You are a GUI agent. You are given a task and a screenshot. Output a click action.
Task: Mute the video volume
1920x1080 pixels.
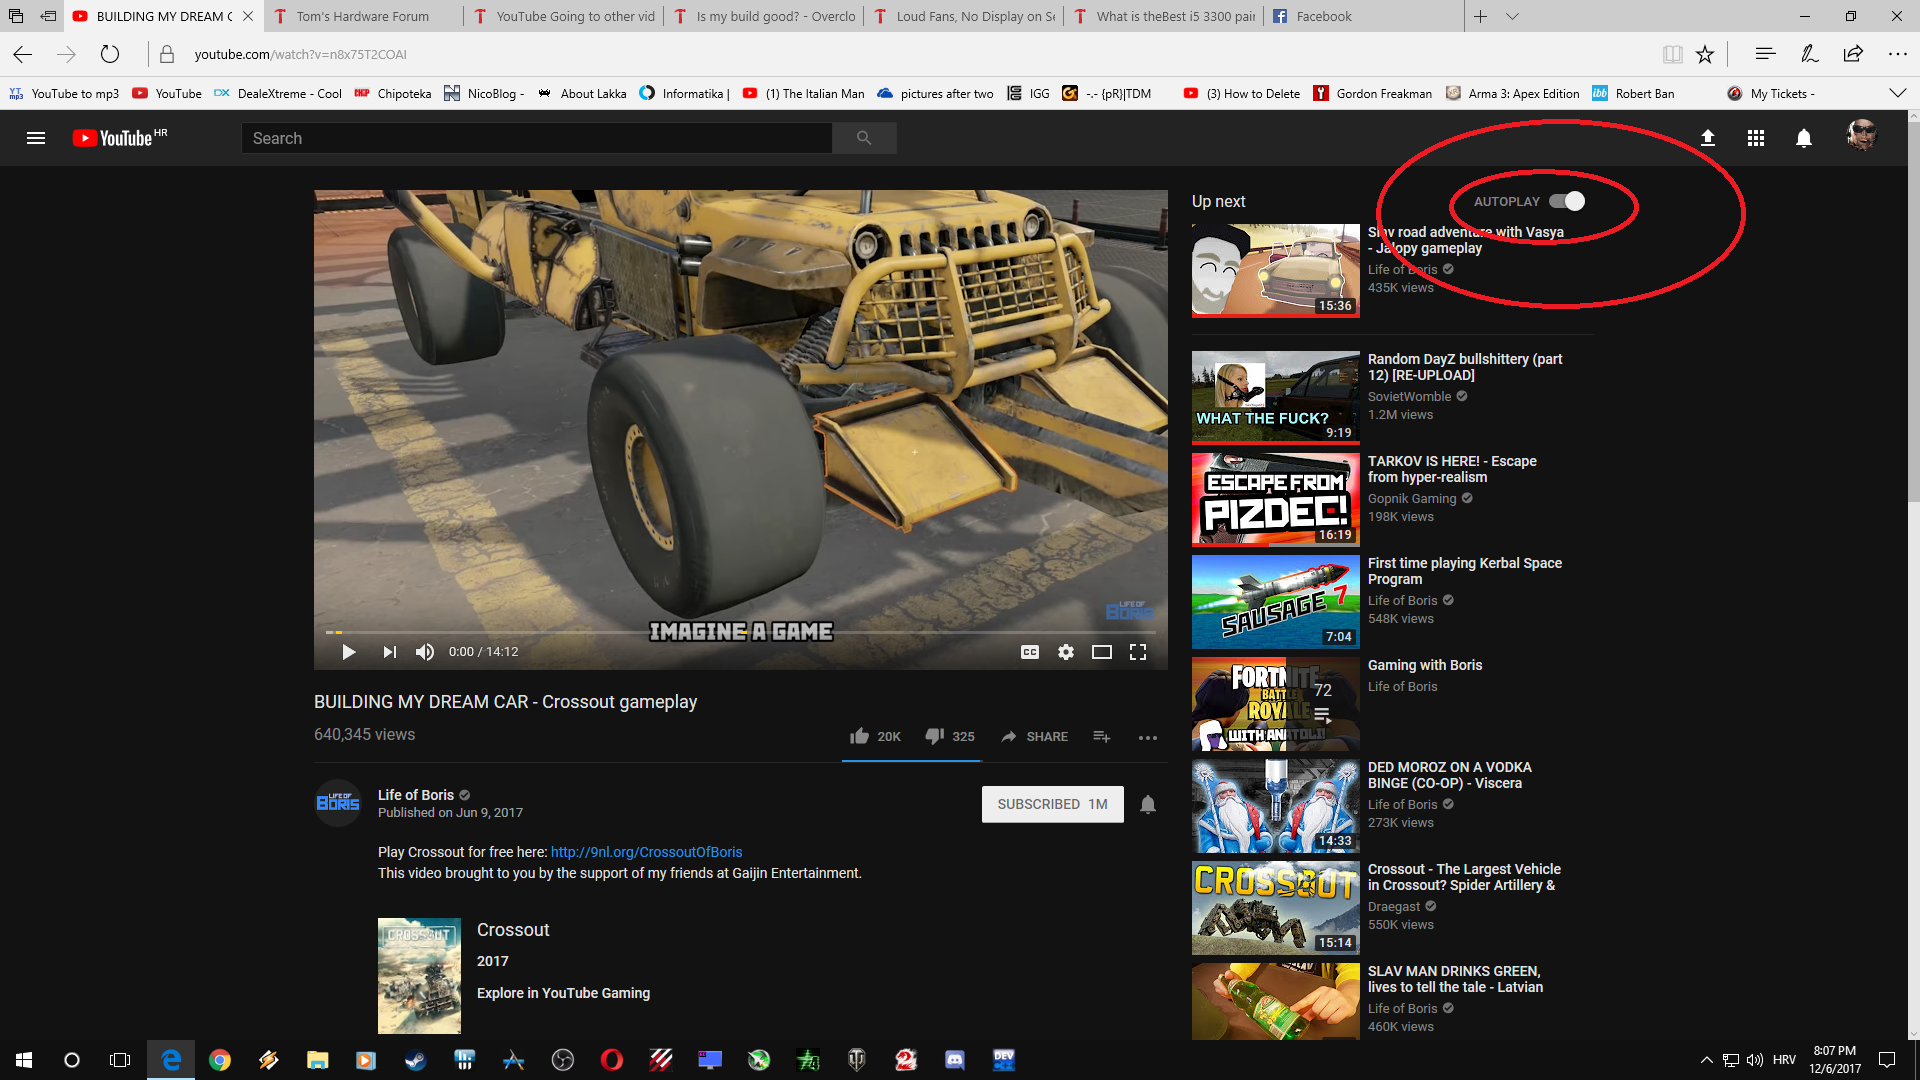(x=425, y=652)
